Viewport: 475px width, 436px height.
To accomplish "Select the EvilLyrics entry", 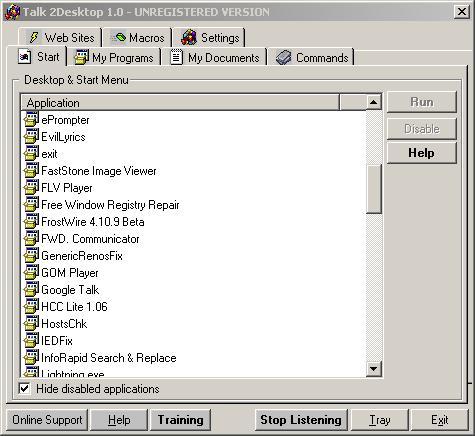I will pyautogui.click(x=63, y=137).
